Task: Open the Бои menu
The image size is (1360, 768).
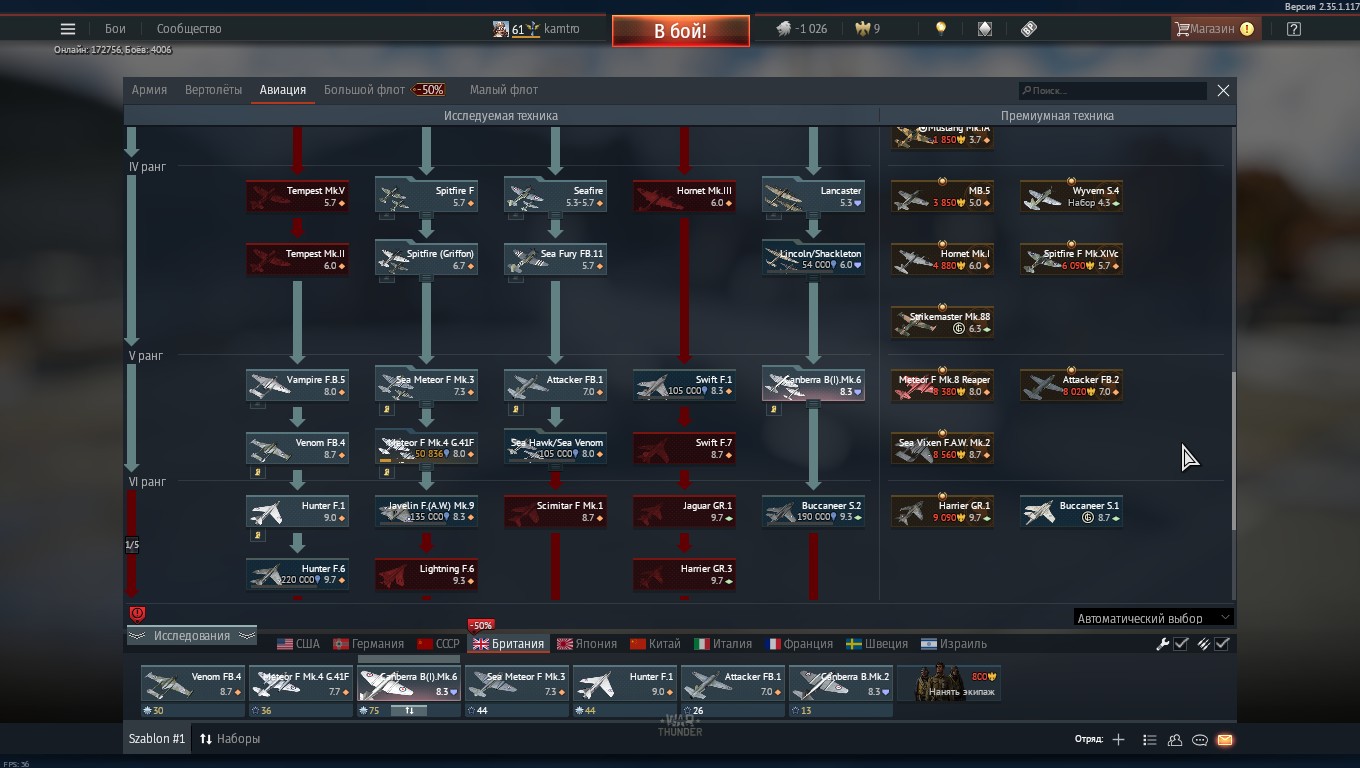Action: coord(116,29)
